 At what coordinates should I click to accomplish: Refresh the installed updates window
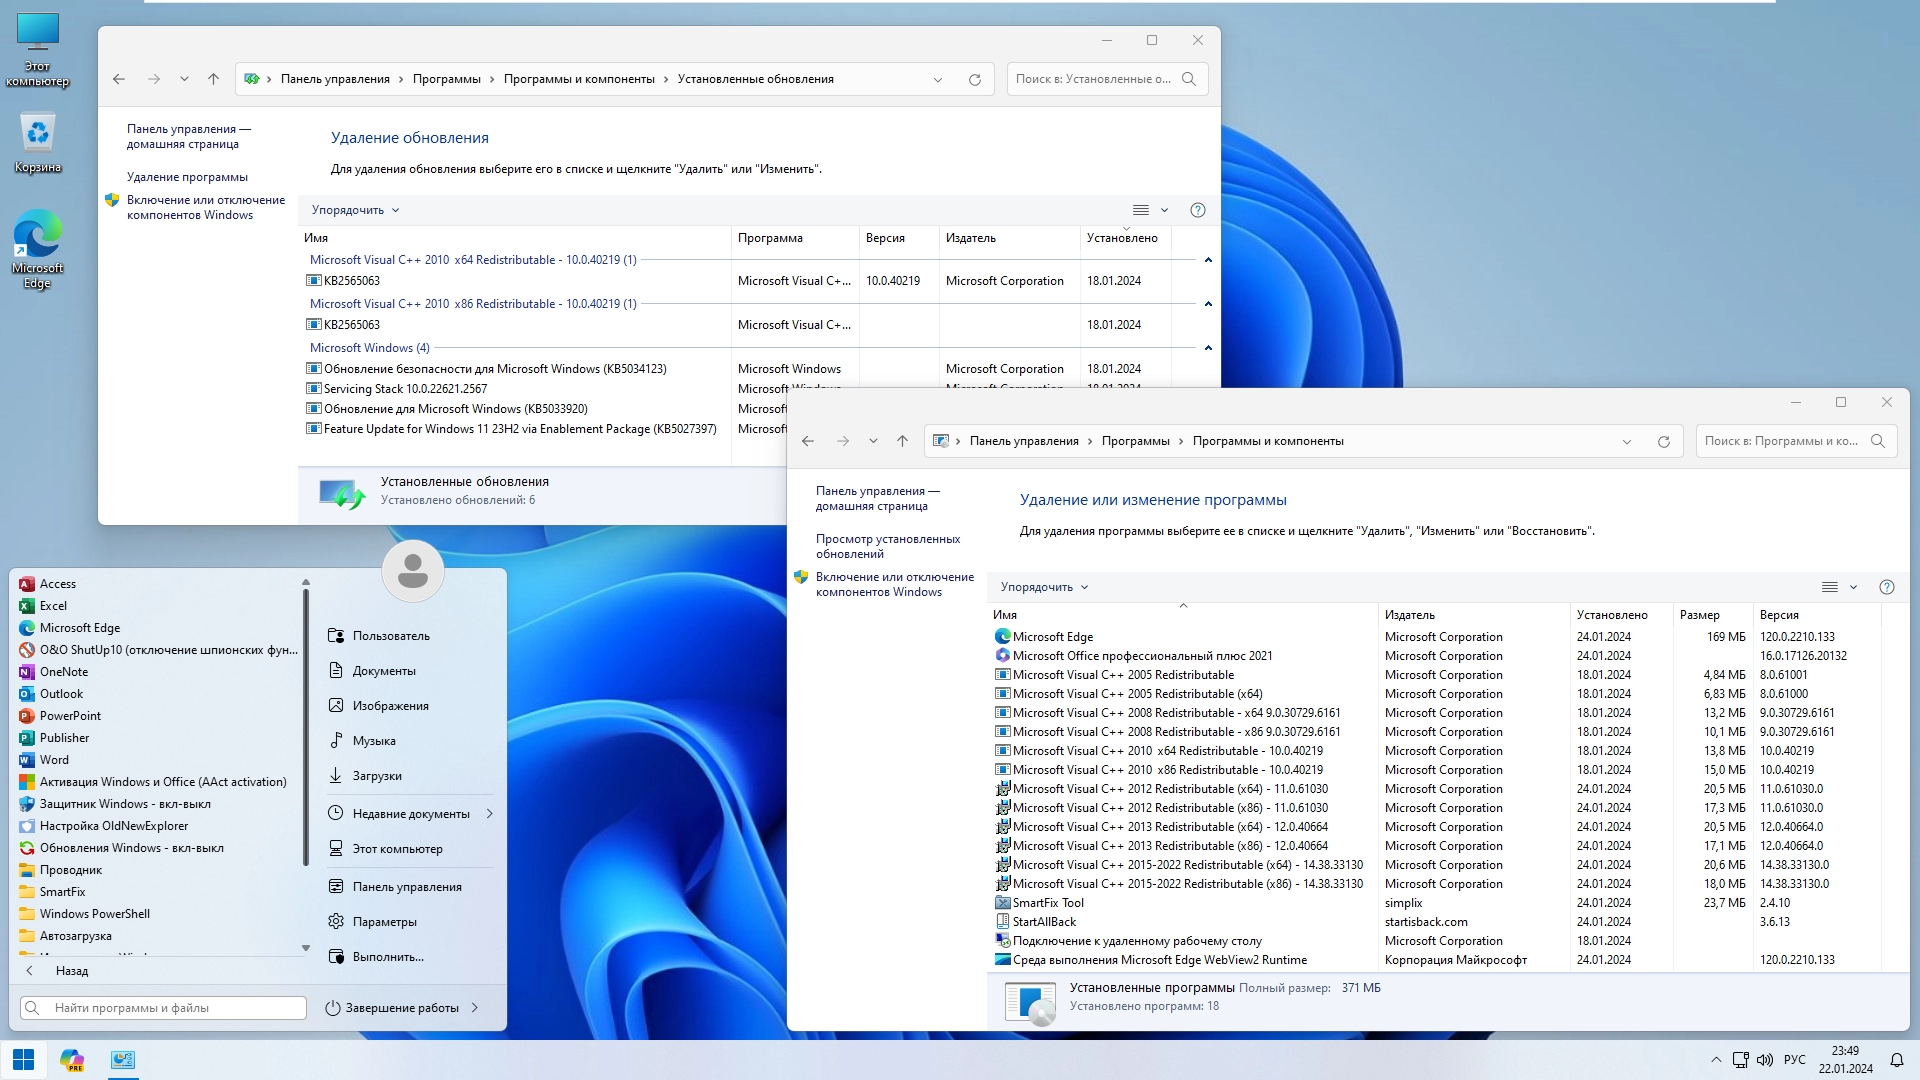pyautogui.click(x=974, y=79)
